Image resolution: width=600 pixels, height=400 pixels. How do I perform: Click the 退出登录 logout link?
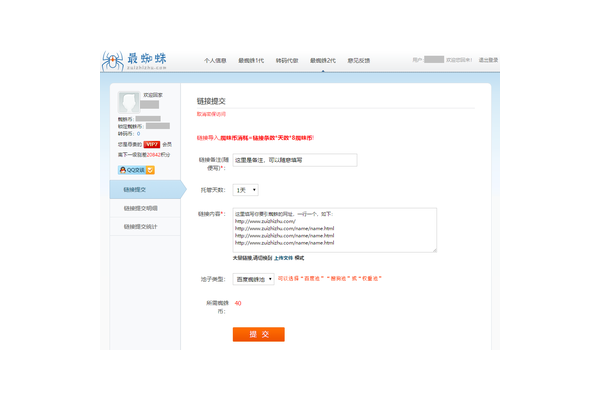click(488, 60)
